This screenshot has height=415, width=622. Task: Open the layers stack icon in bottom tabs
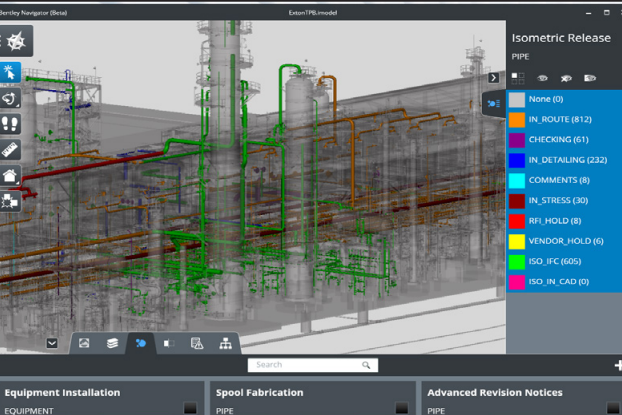tap(113, 343)
